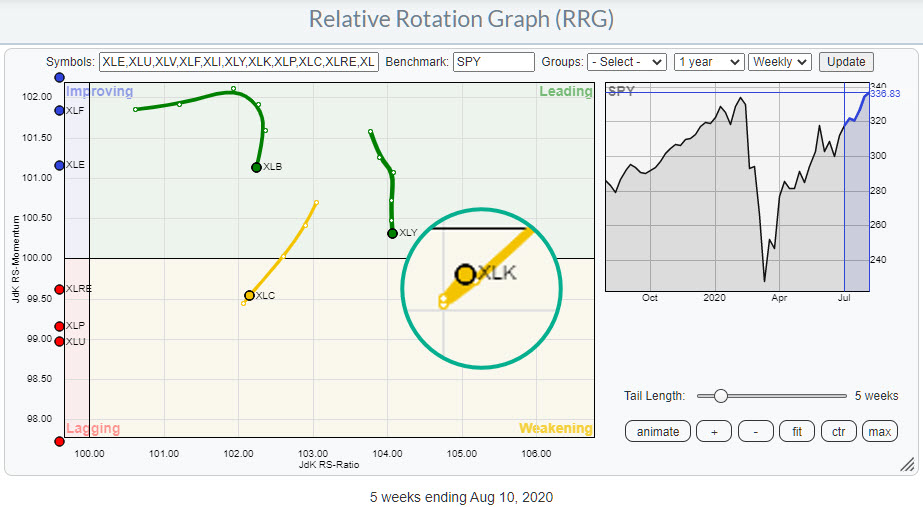Open the 1 year period dropdown
Viewport: 923px width, 507px height.
click(709, 62)
